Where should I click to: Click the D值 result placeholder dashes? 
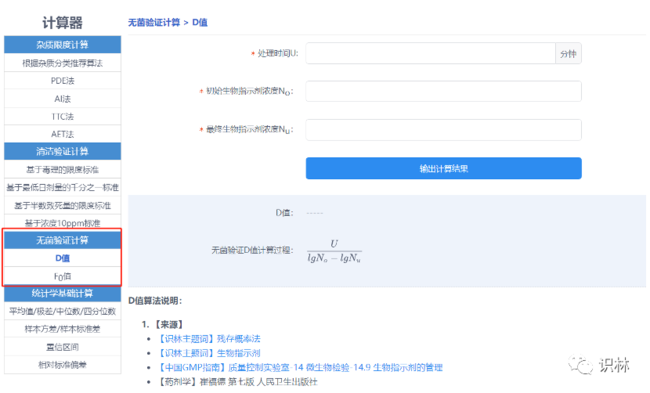pyautogui.click(x=315, y=213)
